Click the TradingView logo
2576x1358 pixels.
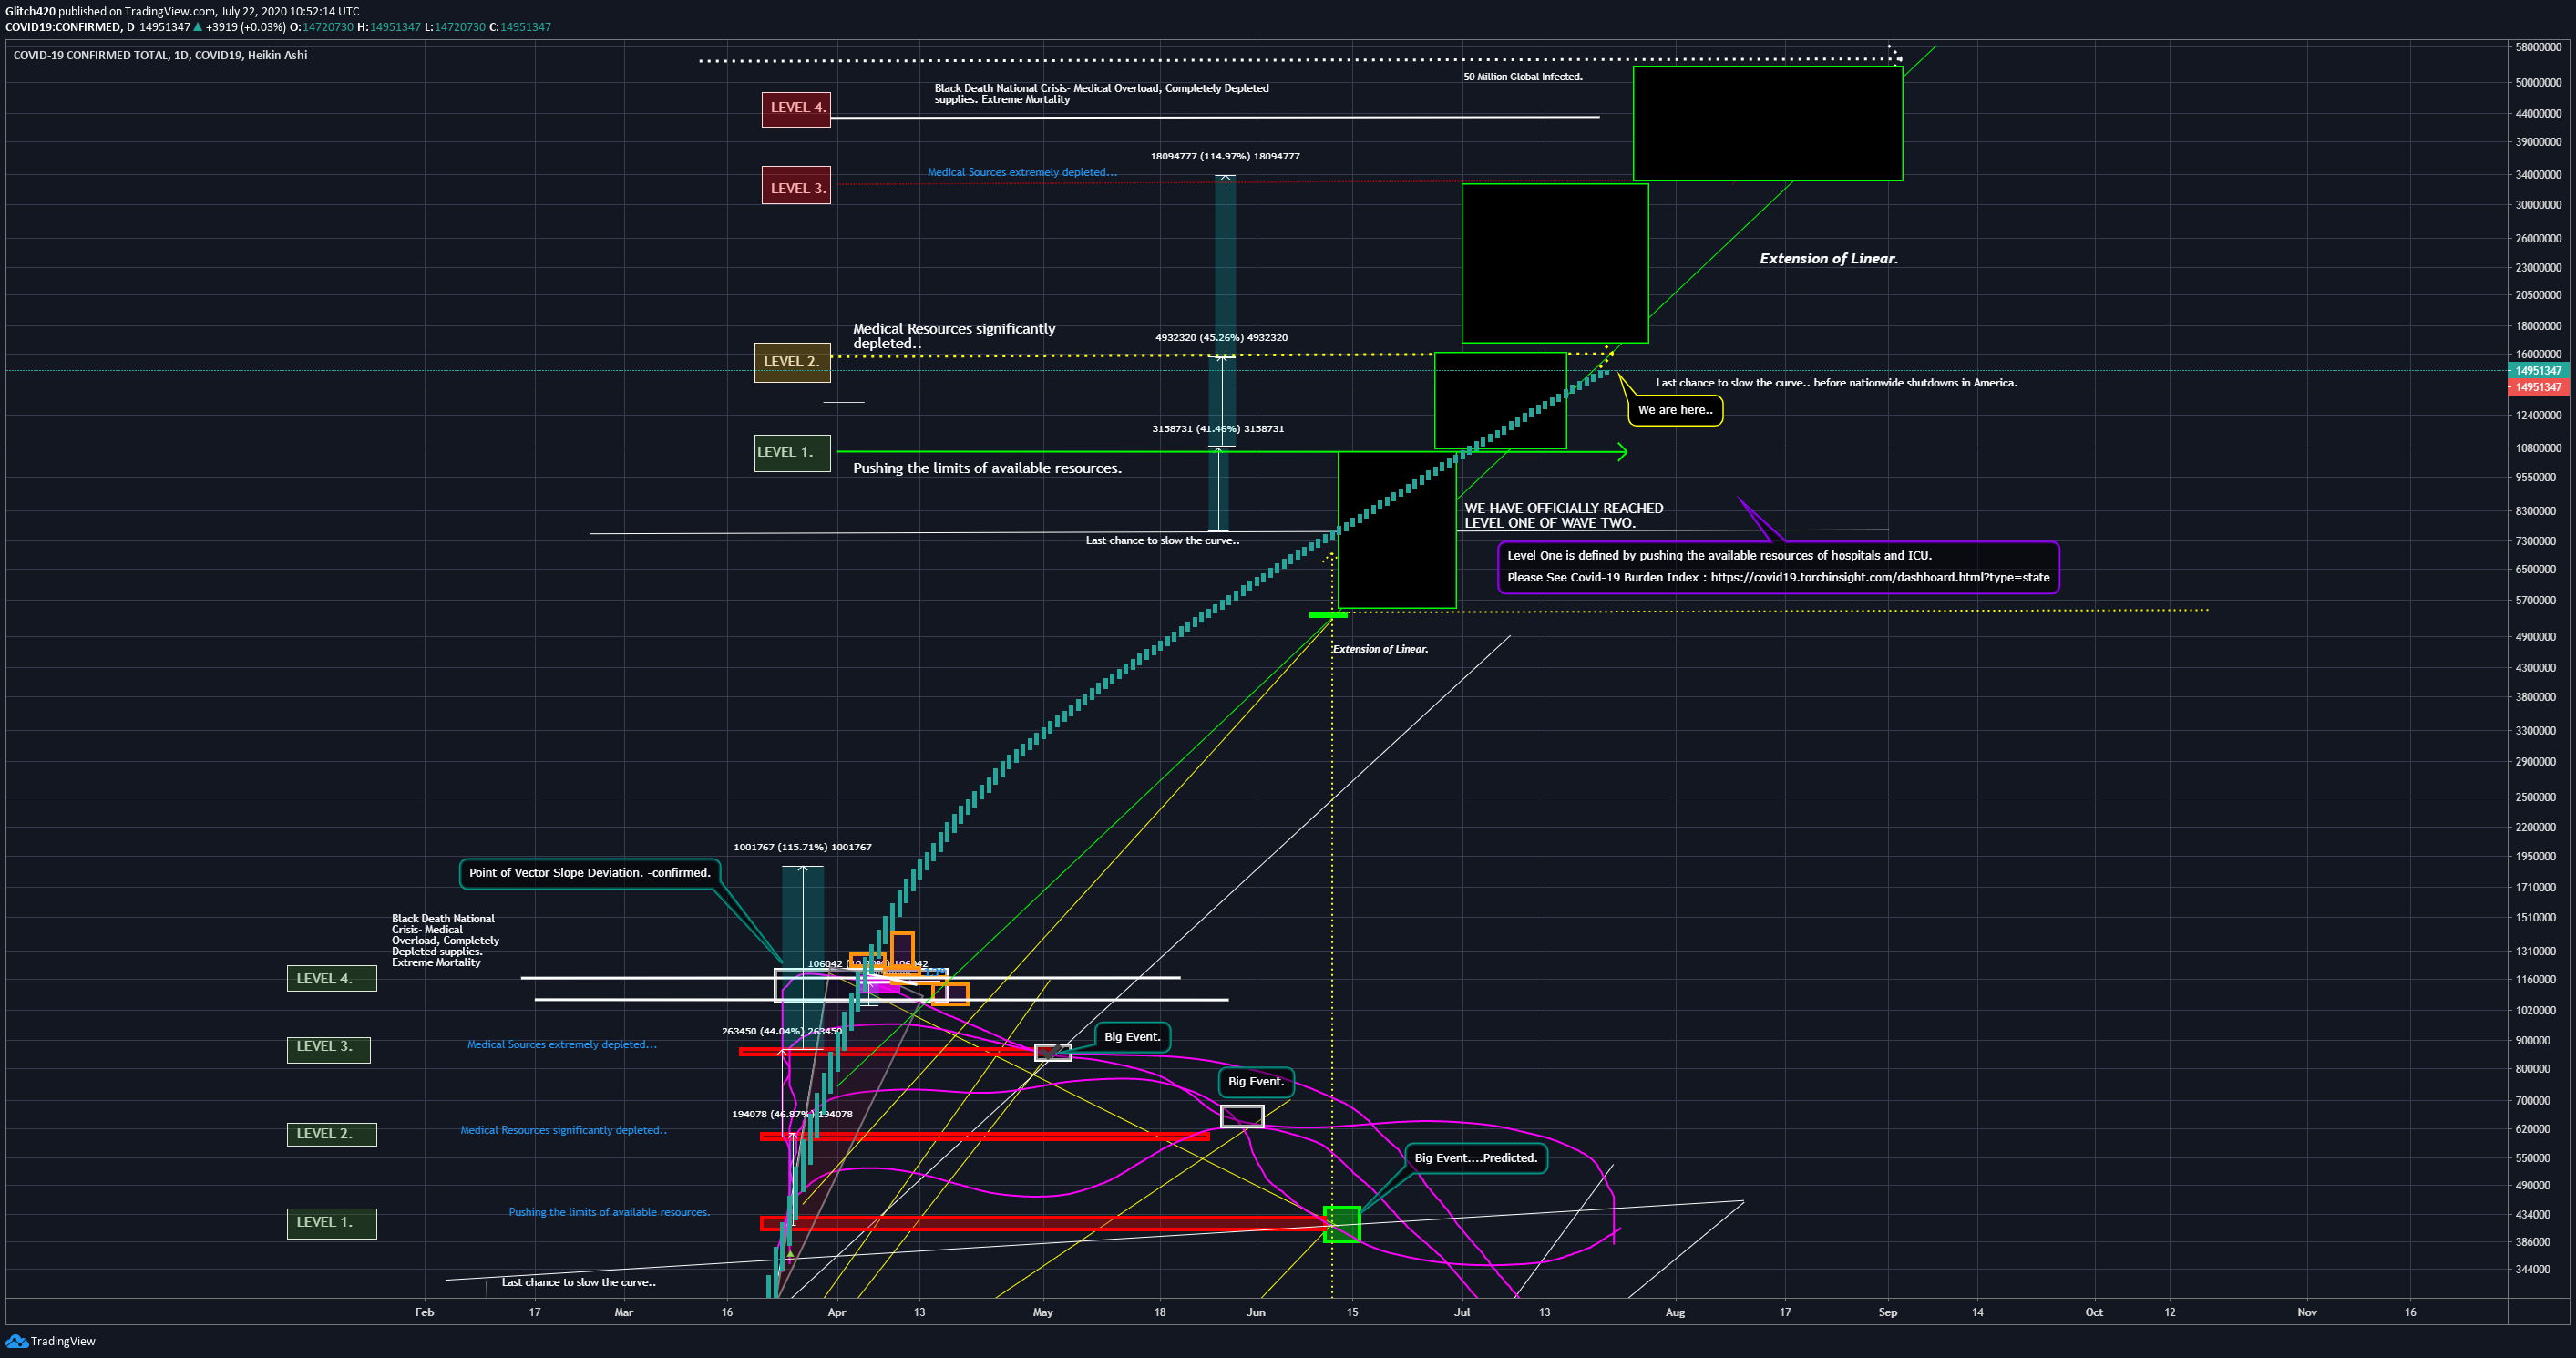(50, 1341)
